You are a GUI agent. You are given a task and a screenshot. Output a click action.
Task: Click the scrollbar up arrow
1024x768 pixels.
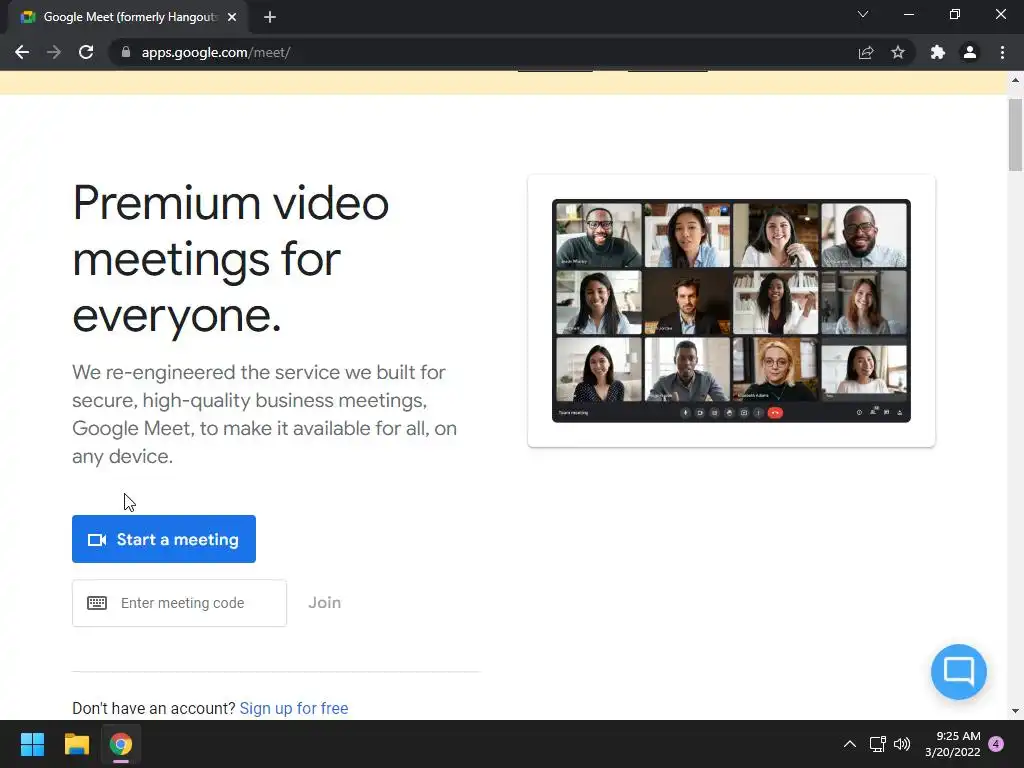click(x=1015, y=80)
